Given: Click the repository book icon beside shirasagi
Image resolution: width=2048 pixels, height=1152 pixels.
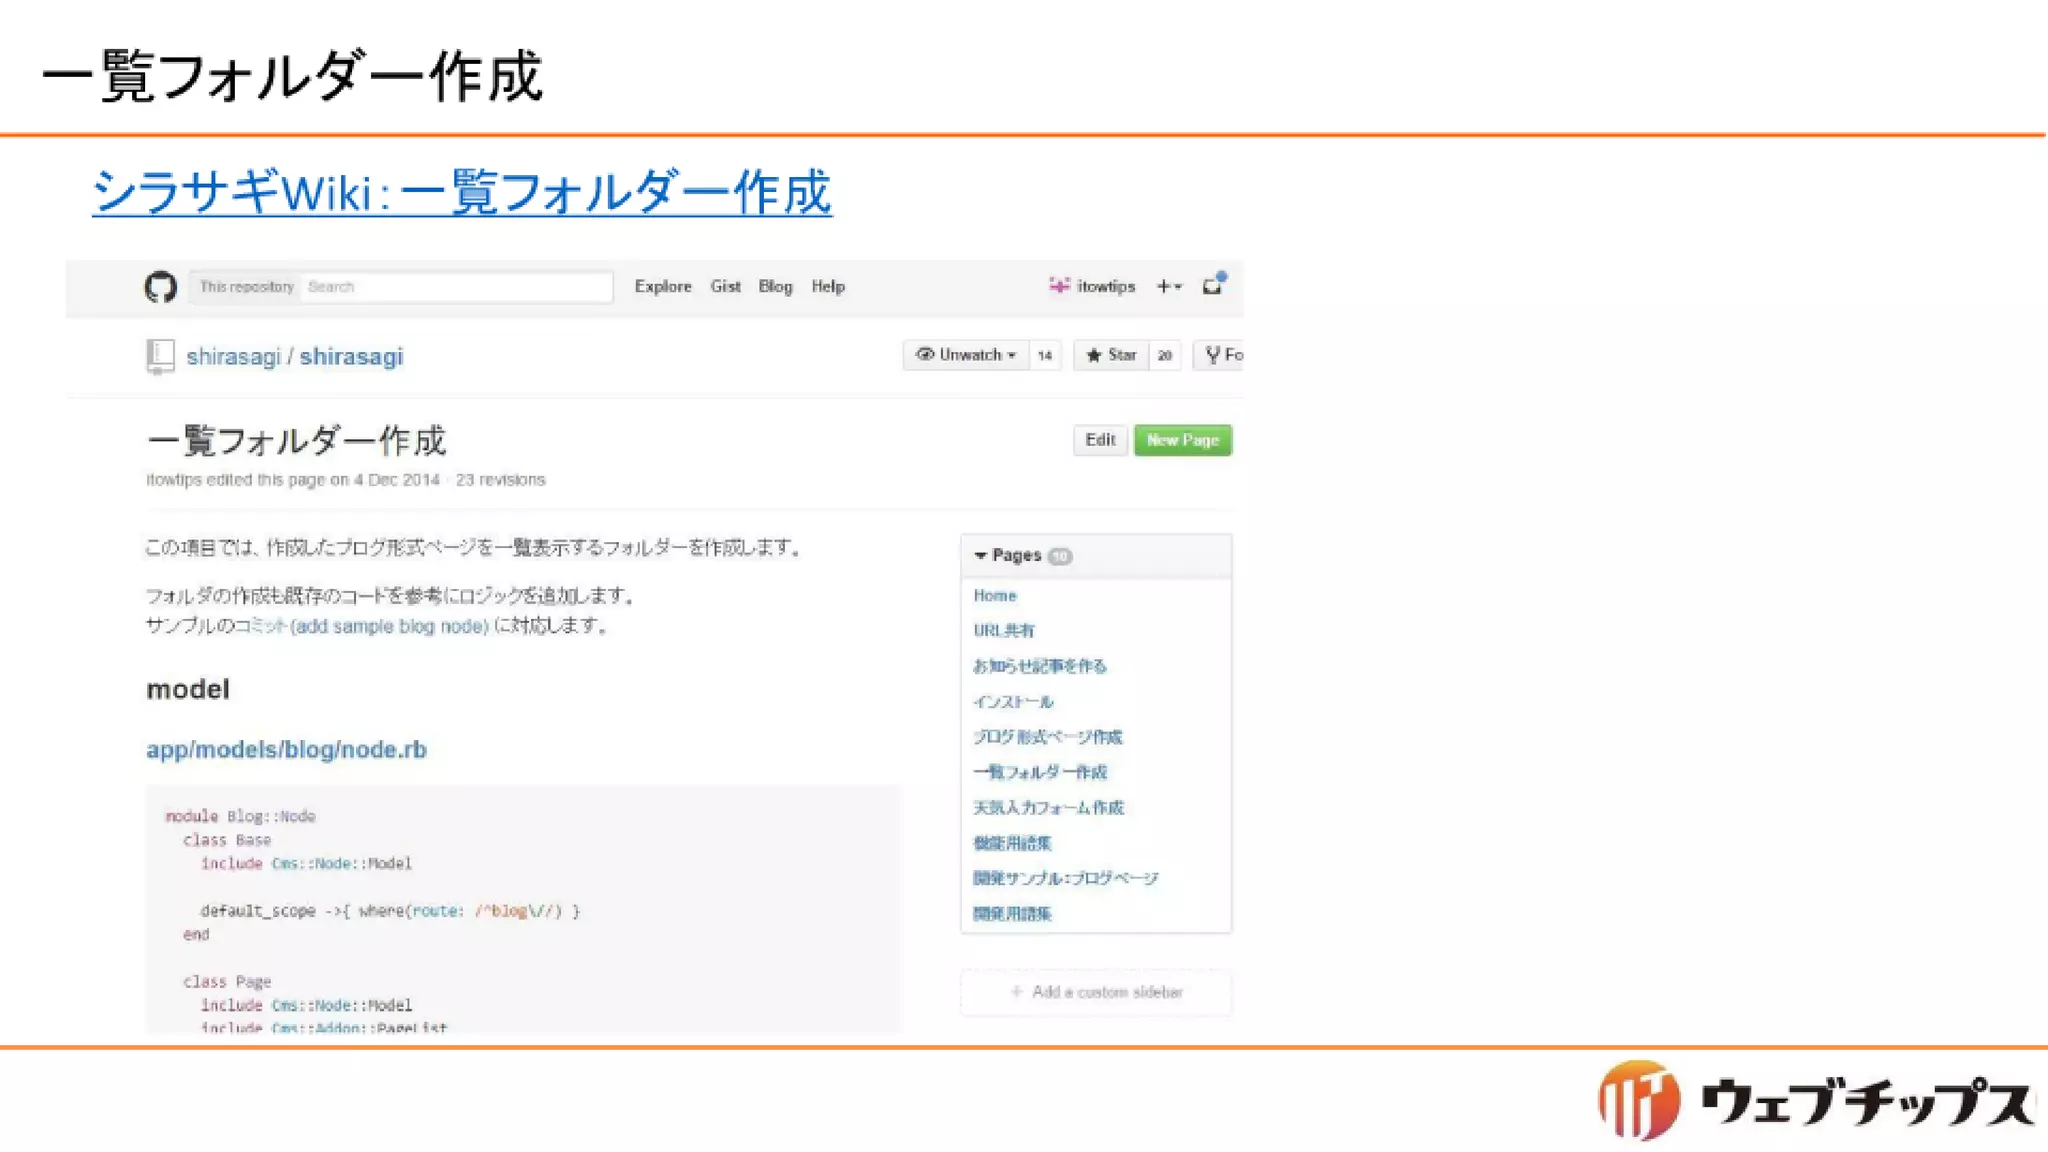Looking at the screenshot, I should [x=160, y=356].
